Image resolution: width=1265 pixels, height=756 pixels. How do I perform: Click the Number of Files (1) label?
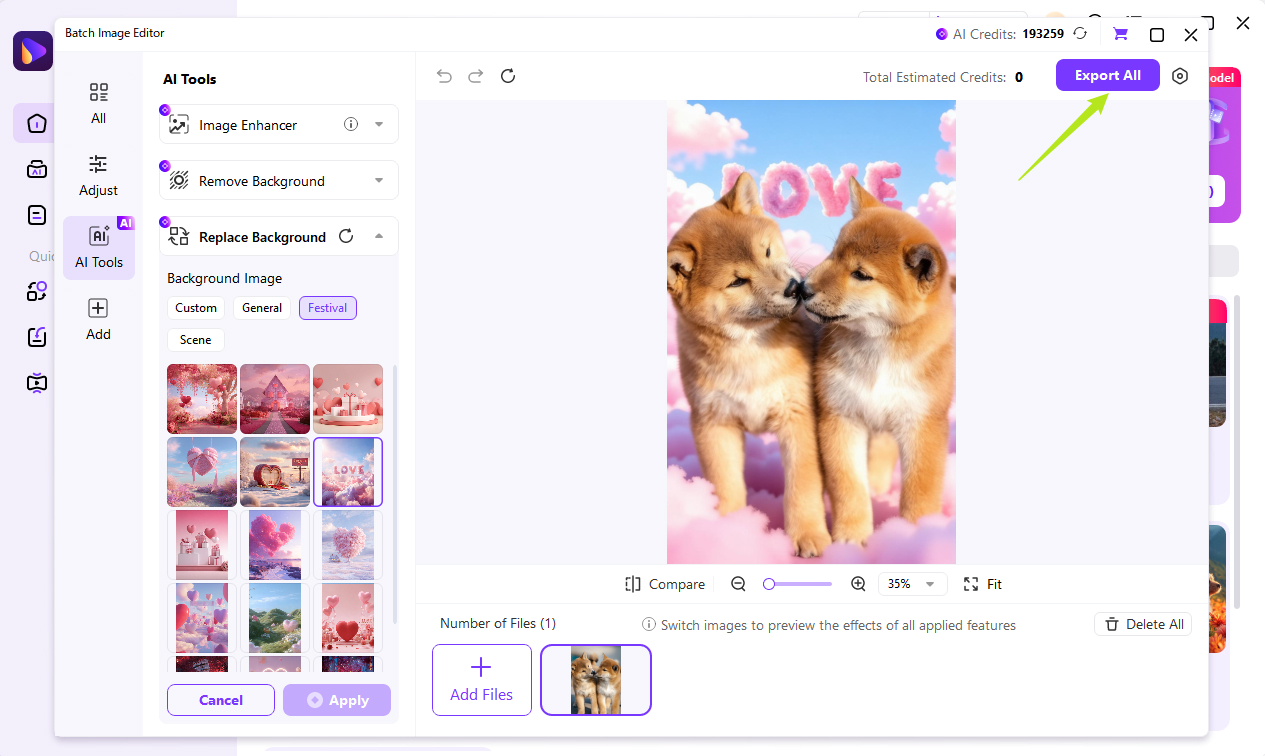(x=498, y=624)
